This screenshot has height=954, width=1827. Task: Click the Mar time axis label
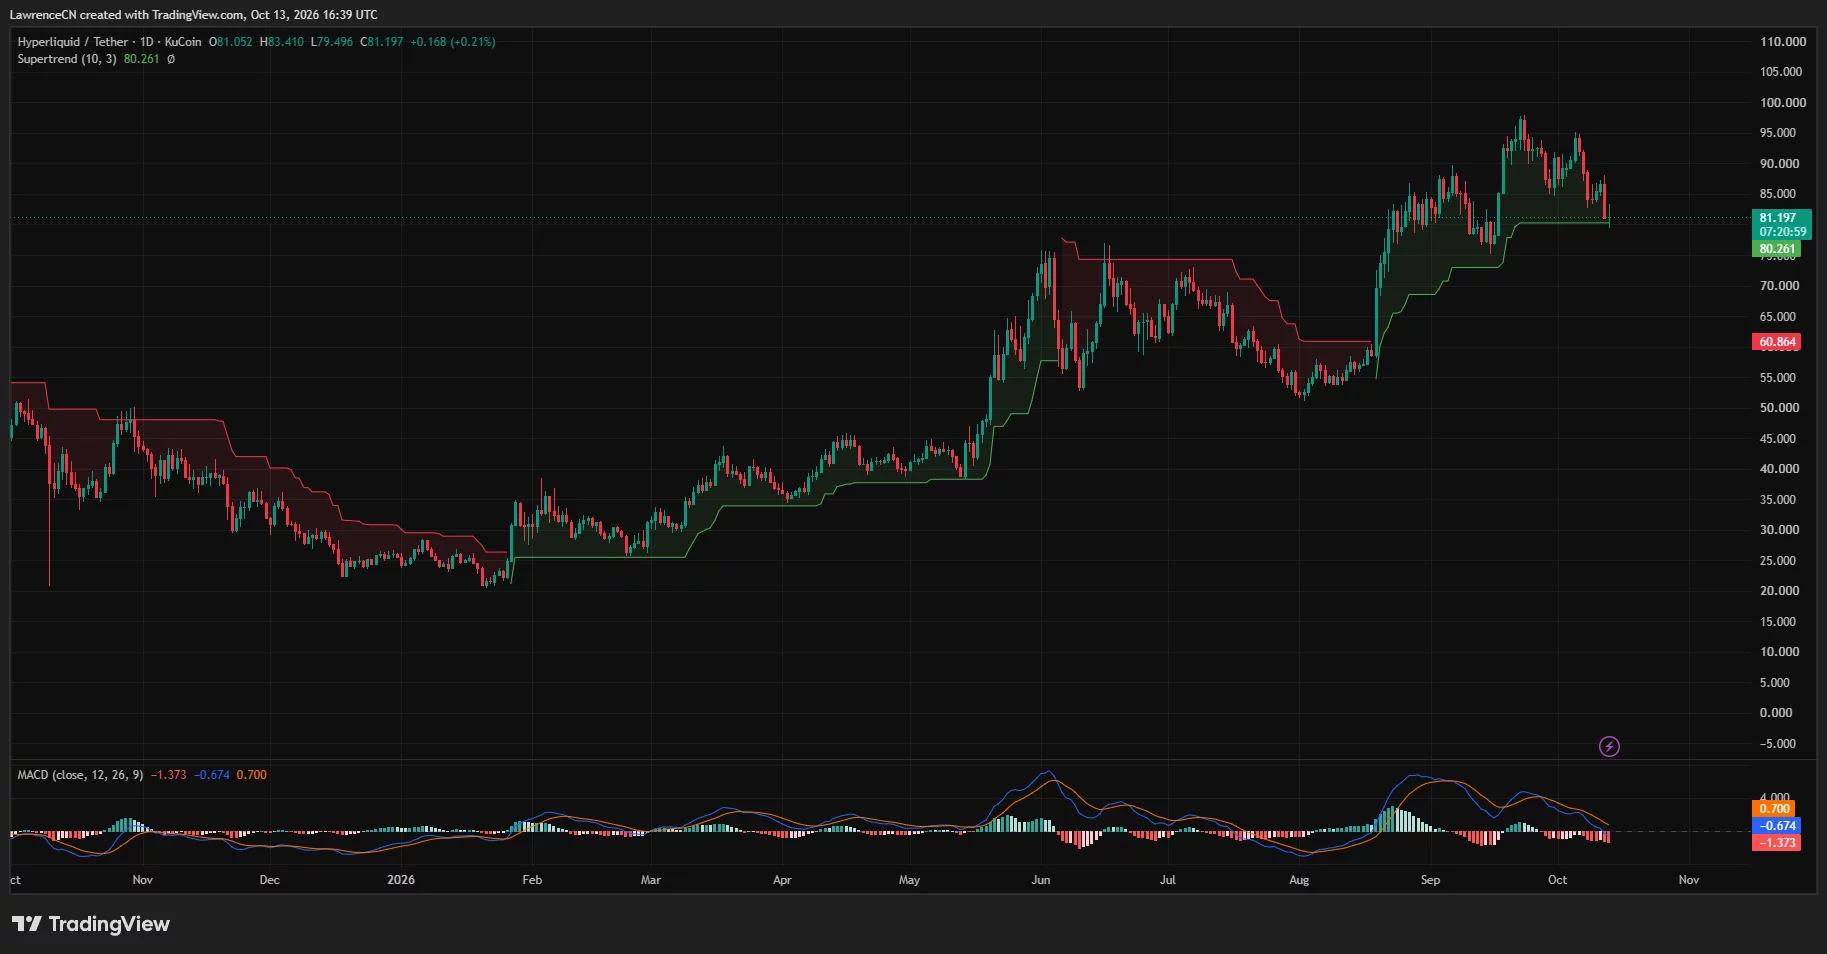651,880
